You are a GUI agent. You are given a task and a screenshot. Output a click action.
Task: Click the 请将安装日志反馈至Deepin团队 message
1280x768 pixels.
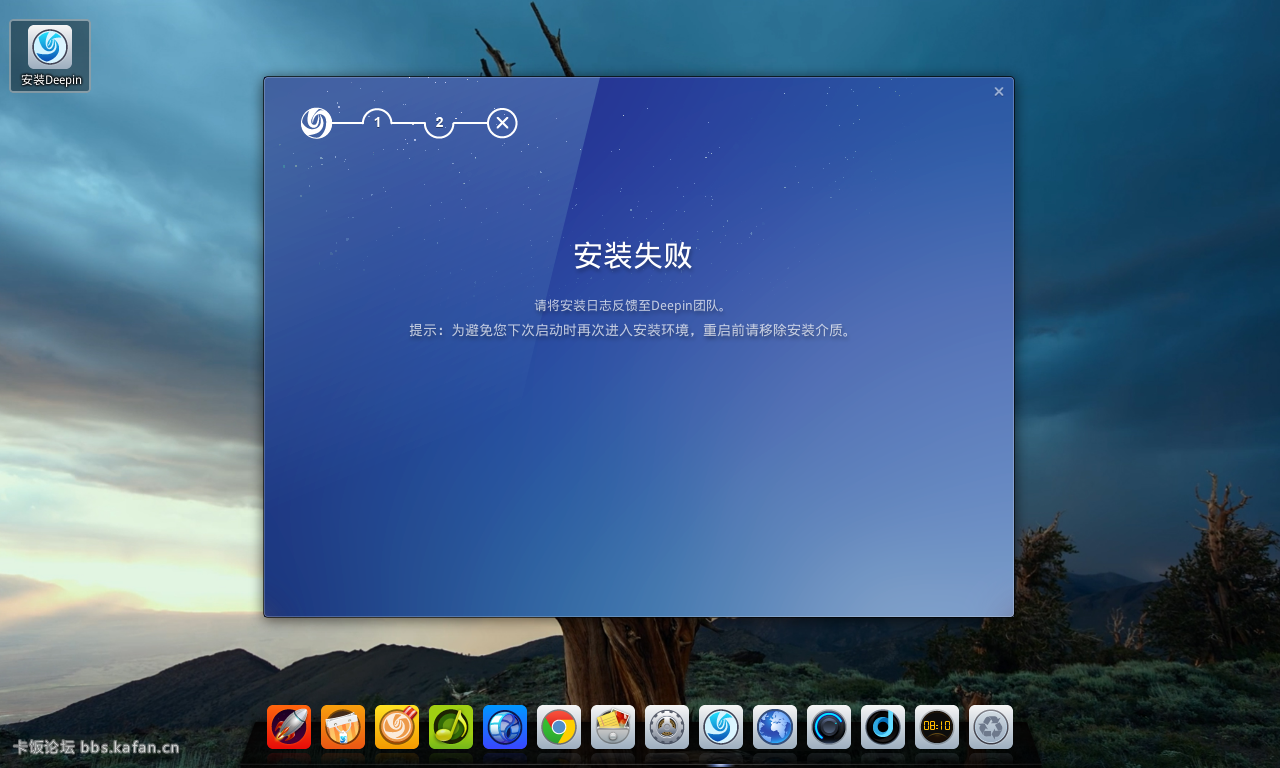[x=633, y=306]
